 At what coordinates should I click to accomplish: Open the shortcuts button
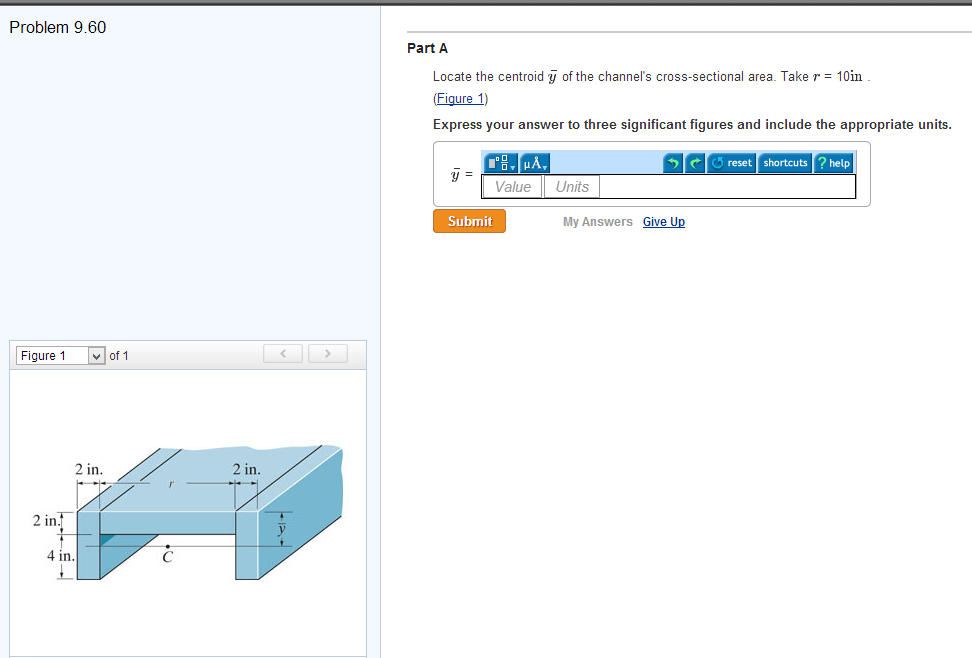click(x=785, y=163)
